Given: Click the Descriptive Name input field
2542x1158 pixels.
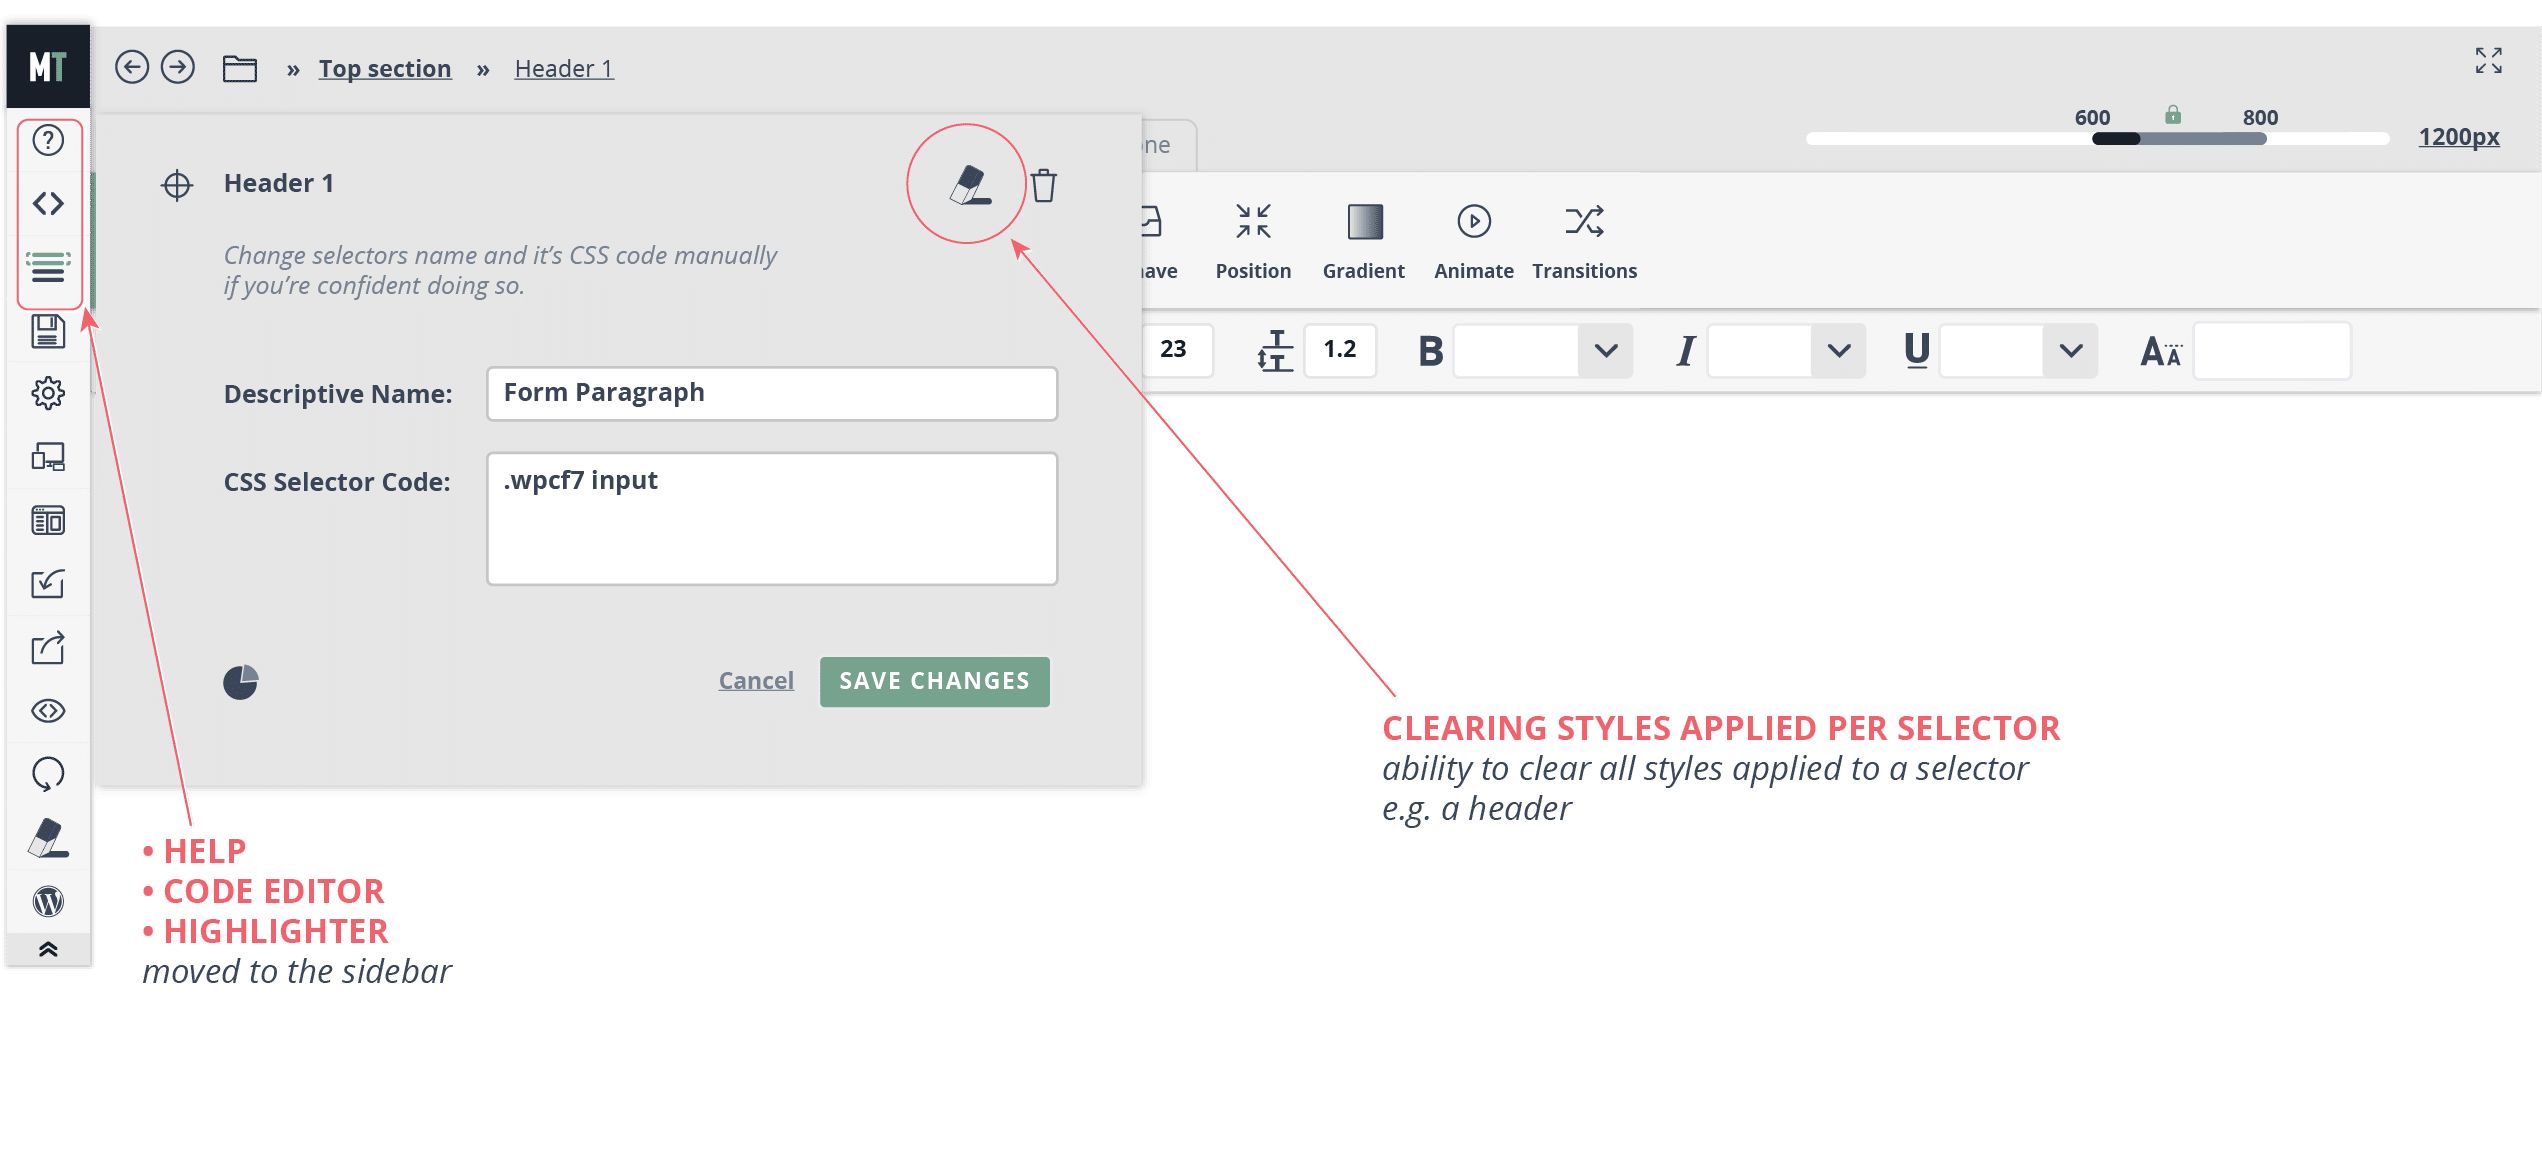Looking at the screenshot, I should [771, 393].
